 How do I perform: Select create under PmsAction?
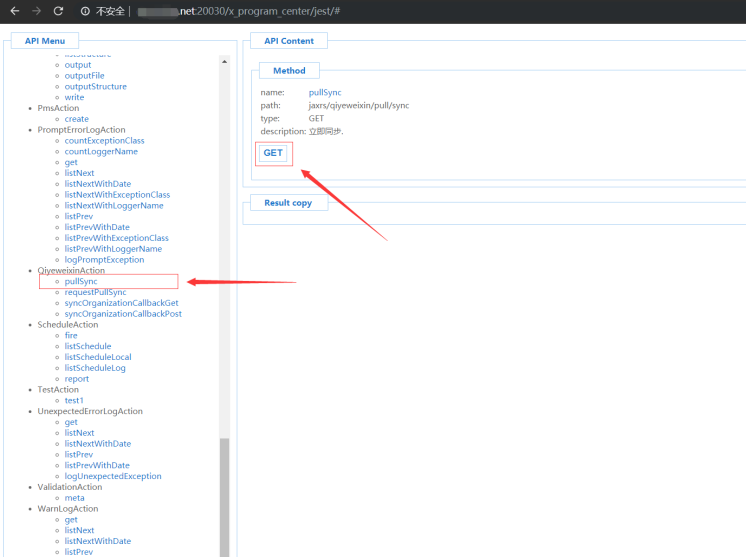[76, 119]
